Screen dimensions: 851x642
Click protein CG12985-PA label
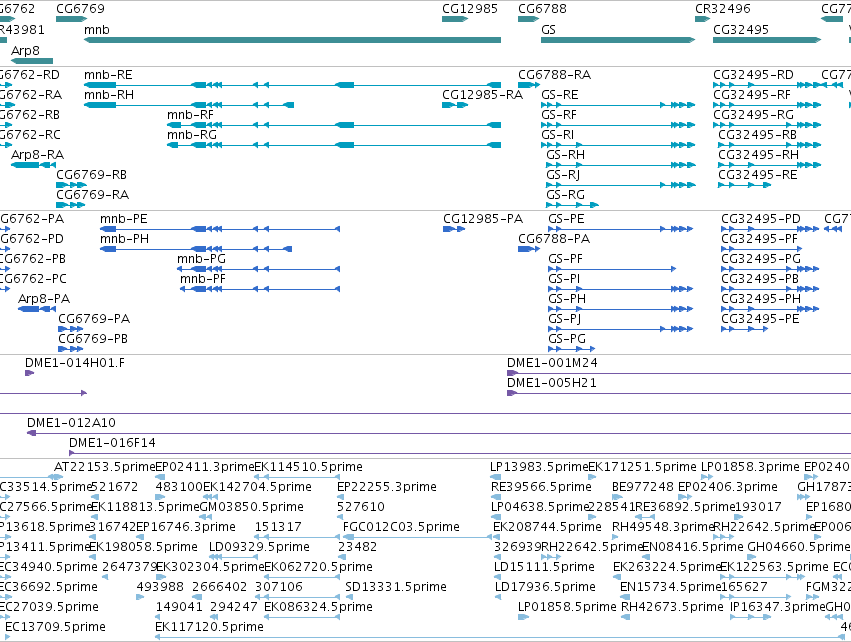(x=483, y=219)
